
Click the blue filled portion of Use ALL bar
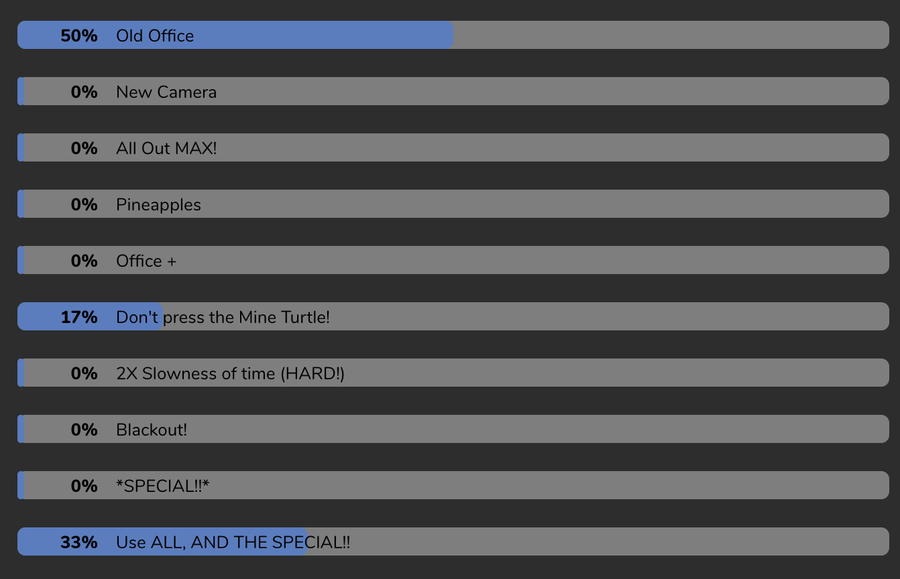[162, 541]
